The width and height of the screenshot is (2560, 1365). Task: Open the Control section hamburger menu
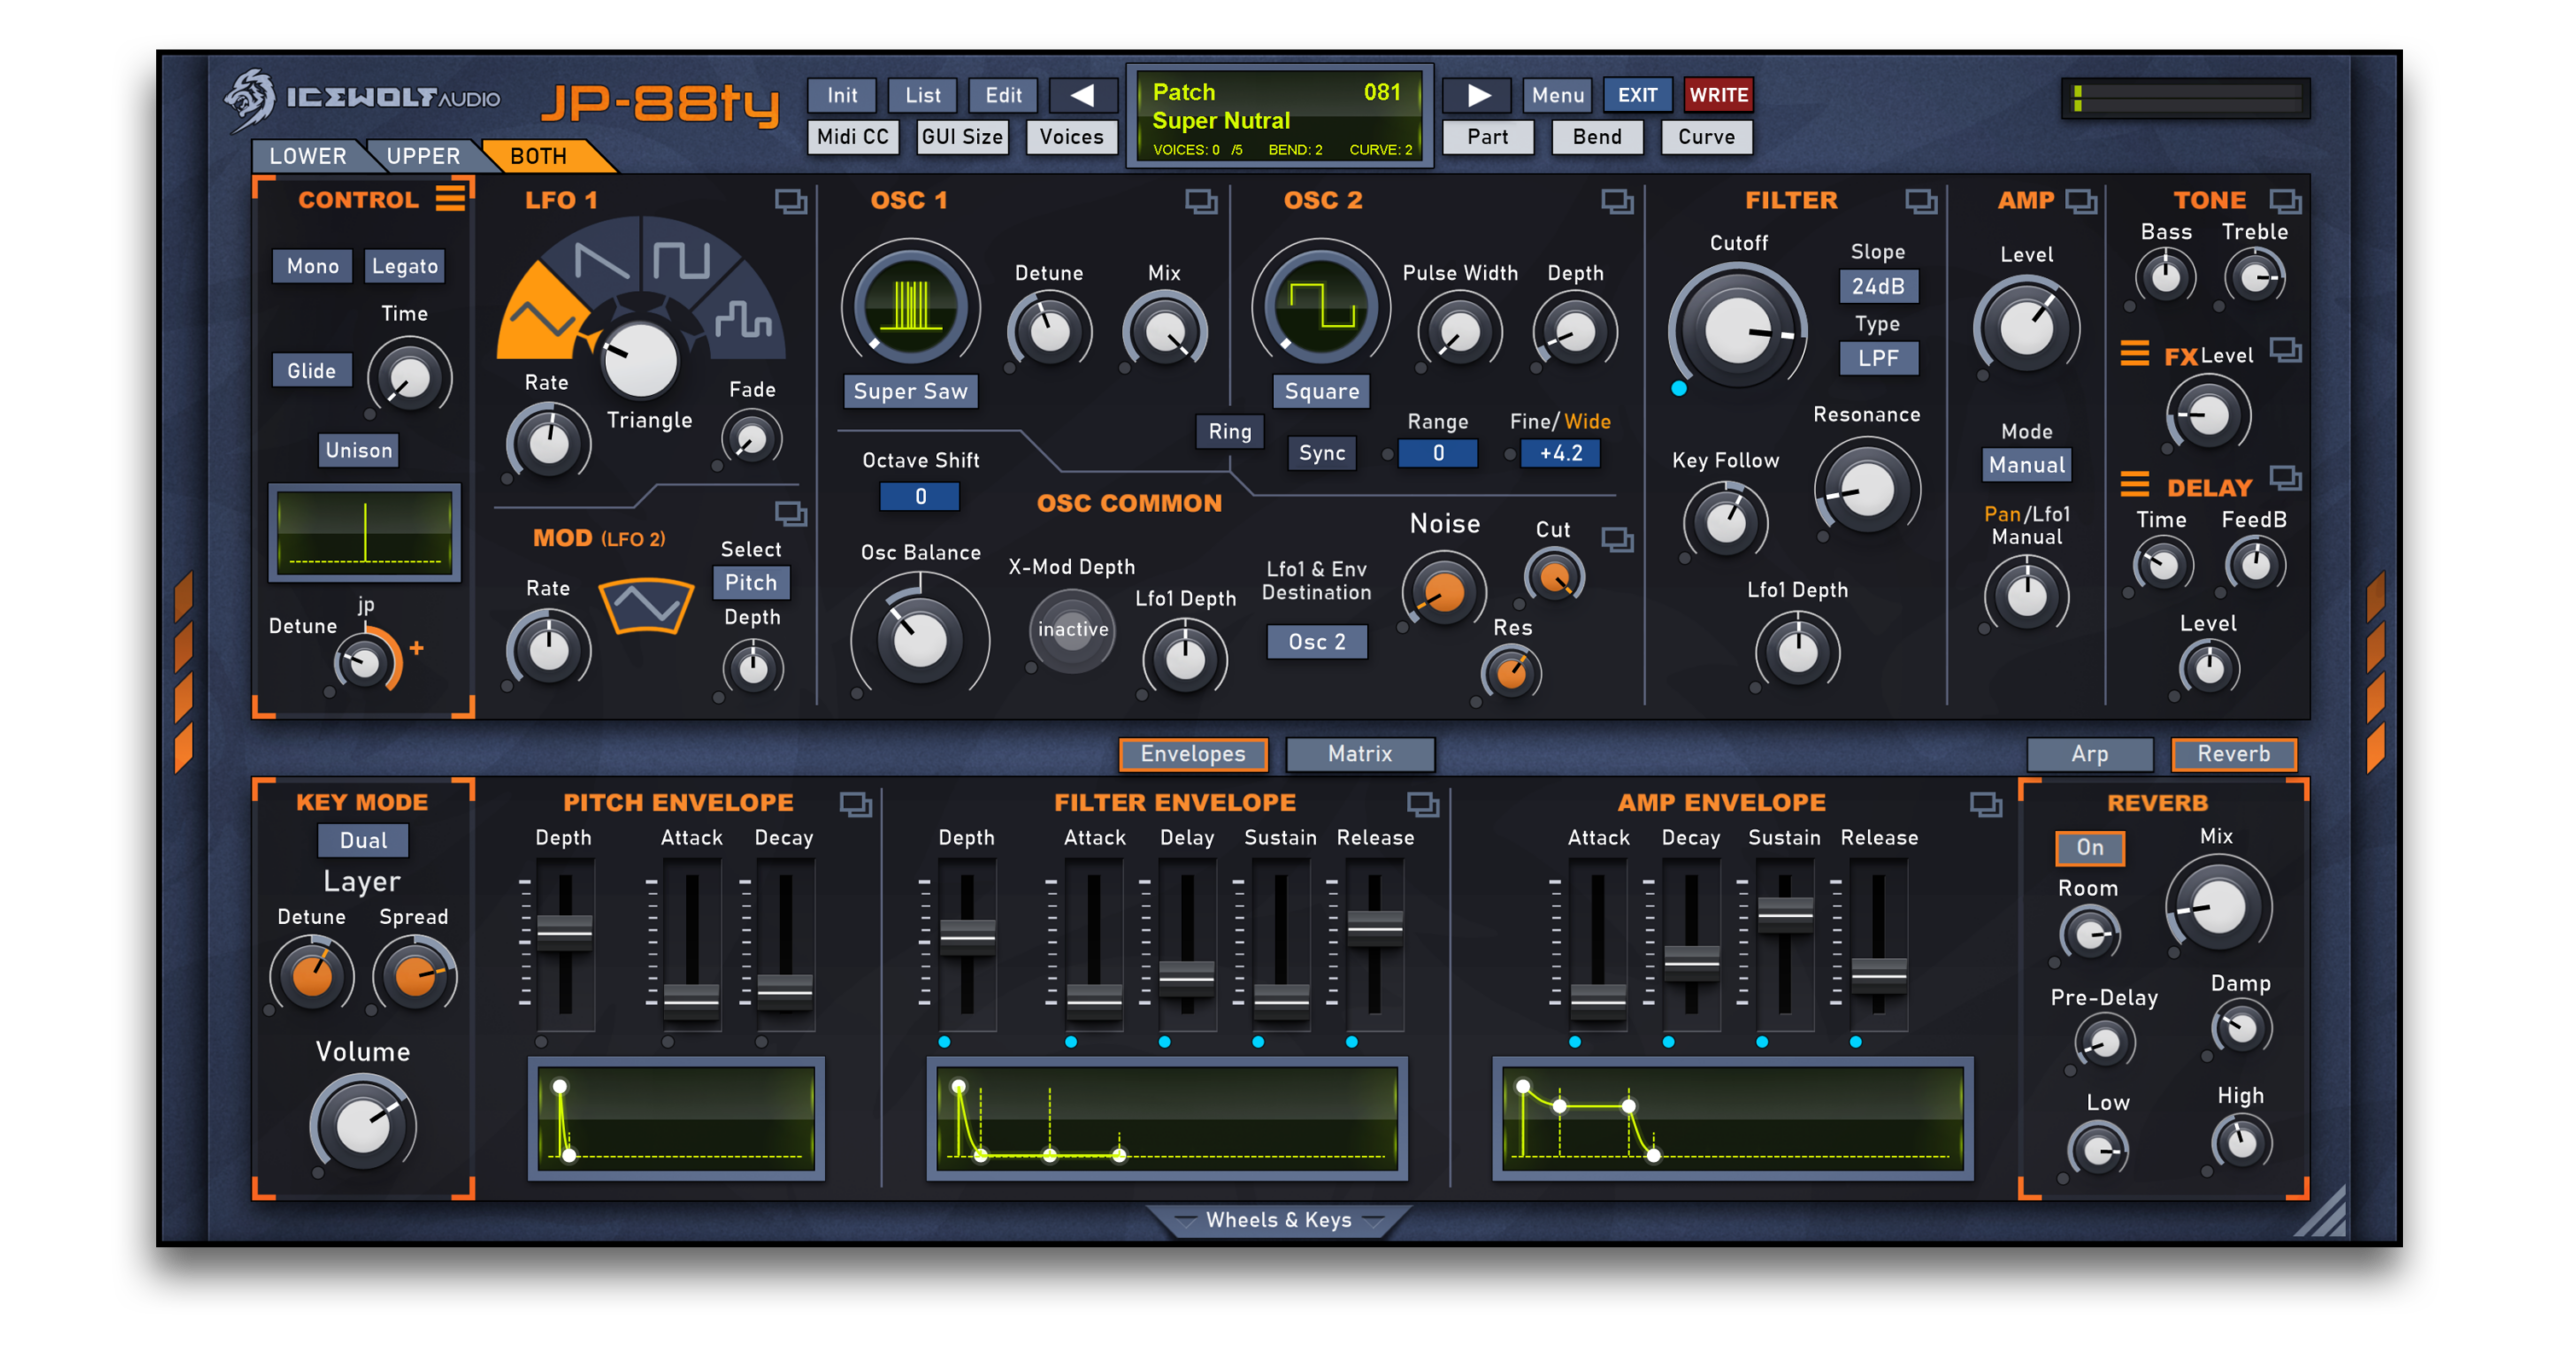[x=450, y=197]
